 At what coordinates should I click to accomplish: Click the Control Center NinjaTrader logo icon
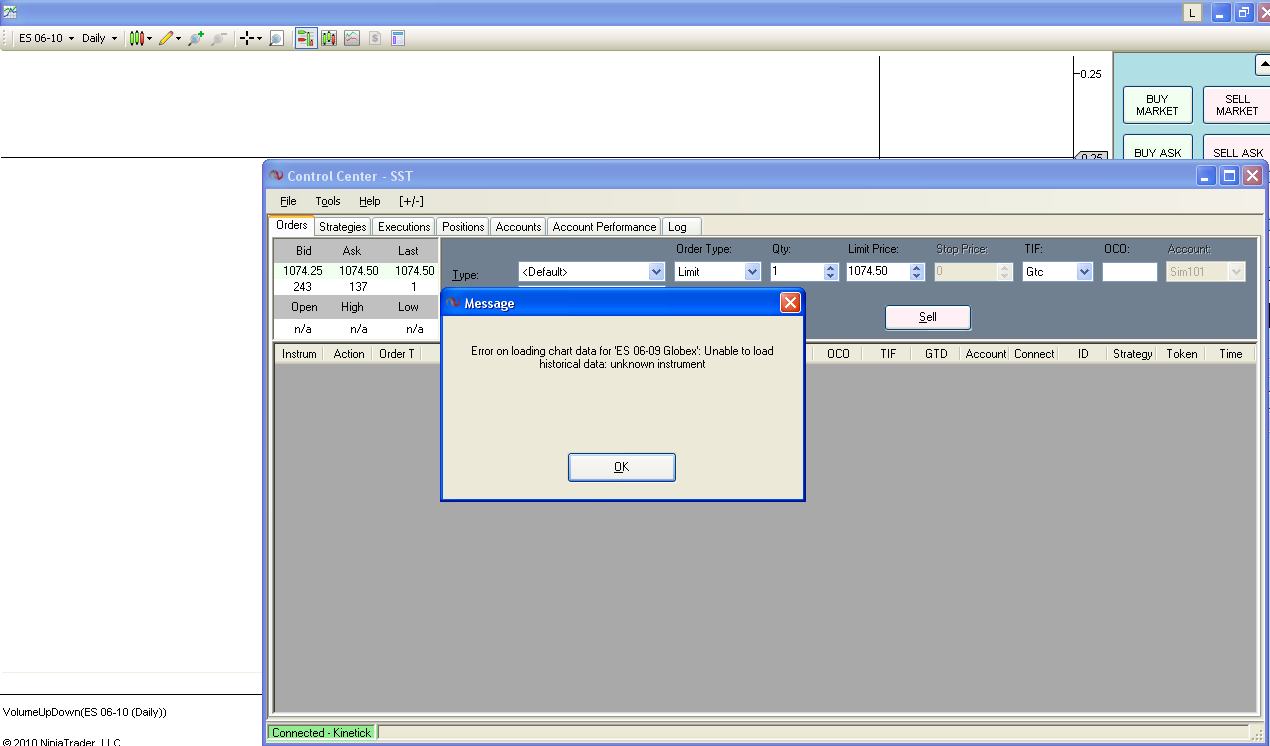coord(276,176)
